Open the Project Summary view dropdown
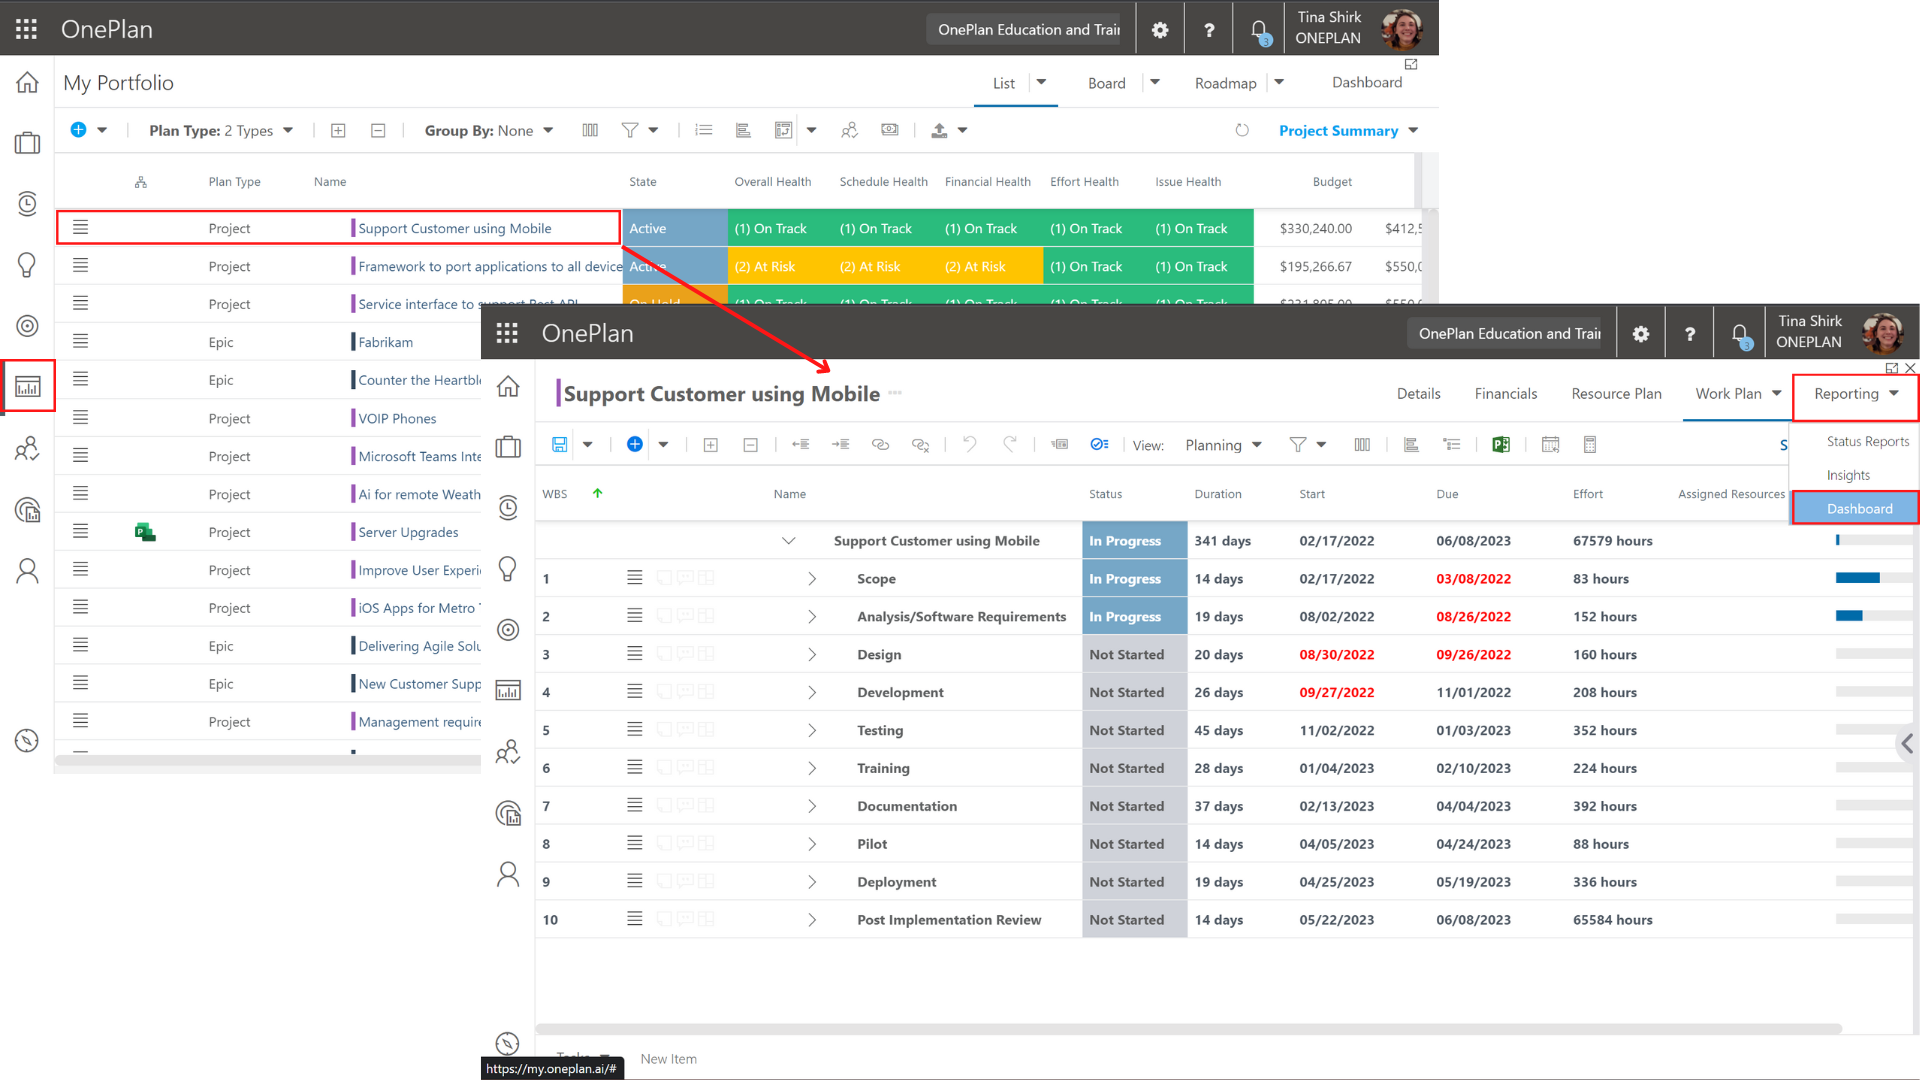Viewport: 1920px width, 1080px height. [x=1348, y=130]
